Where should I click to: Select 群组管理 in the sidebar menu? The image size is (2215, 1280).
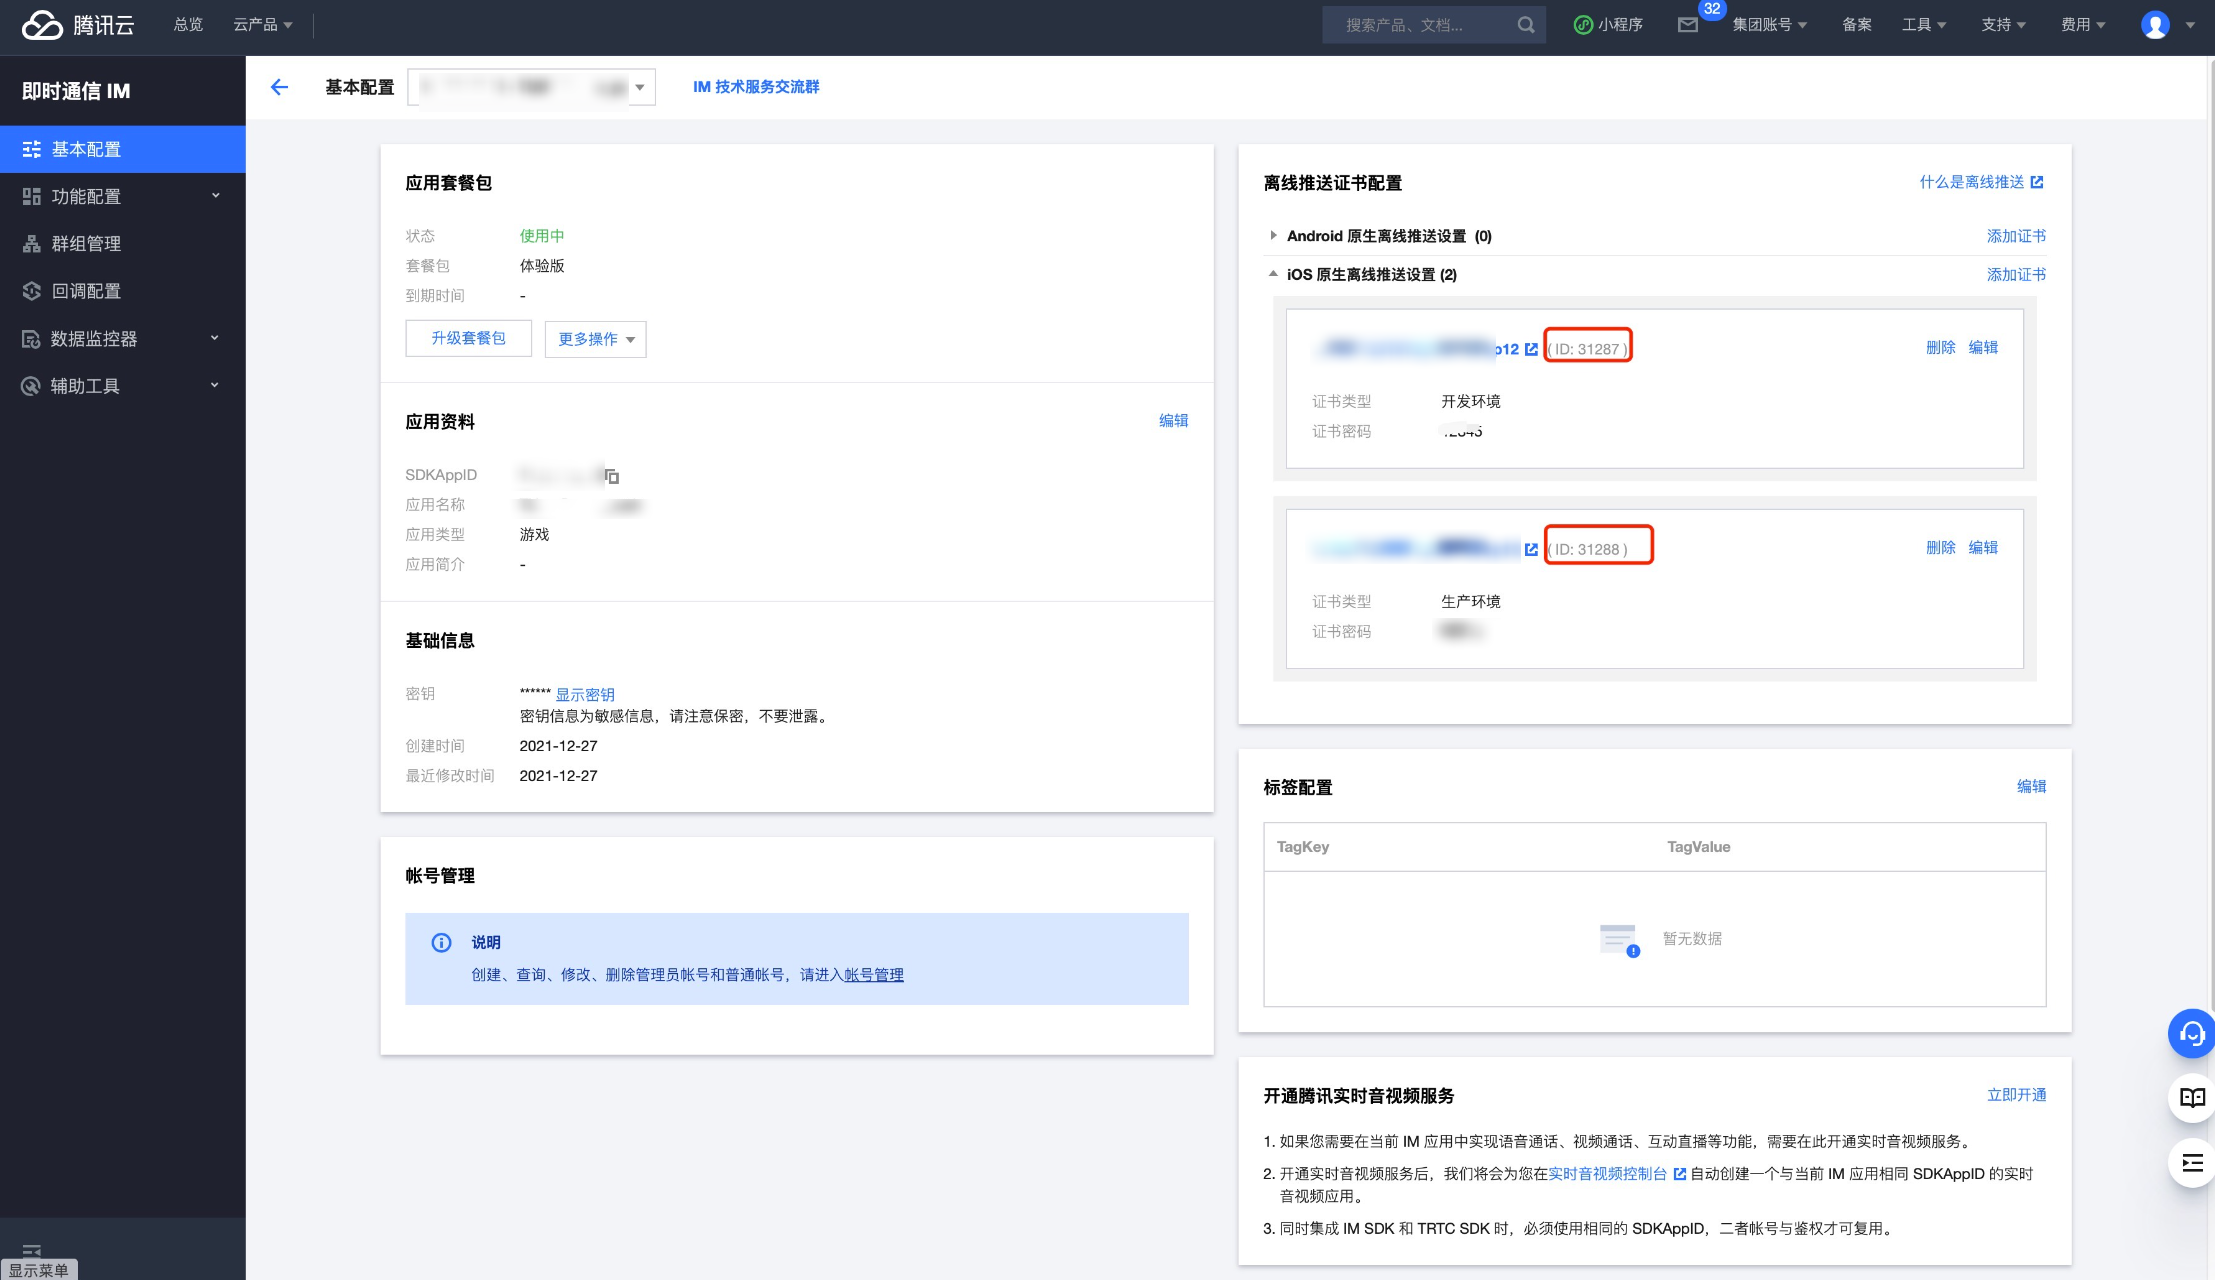pos(86,244)
